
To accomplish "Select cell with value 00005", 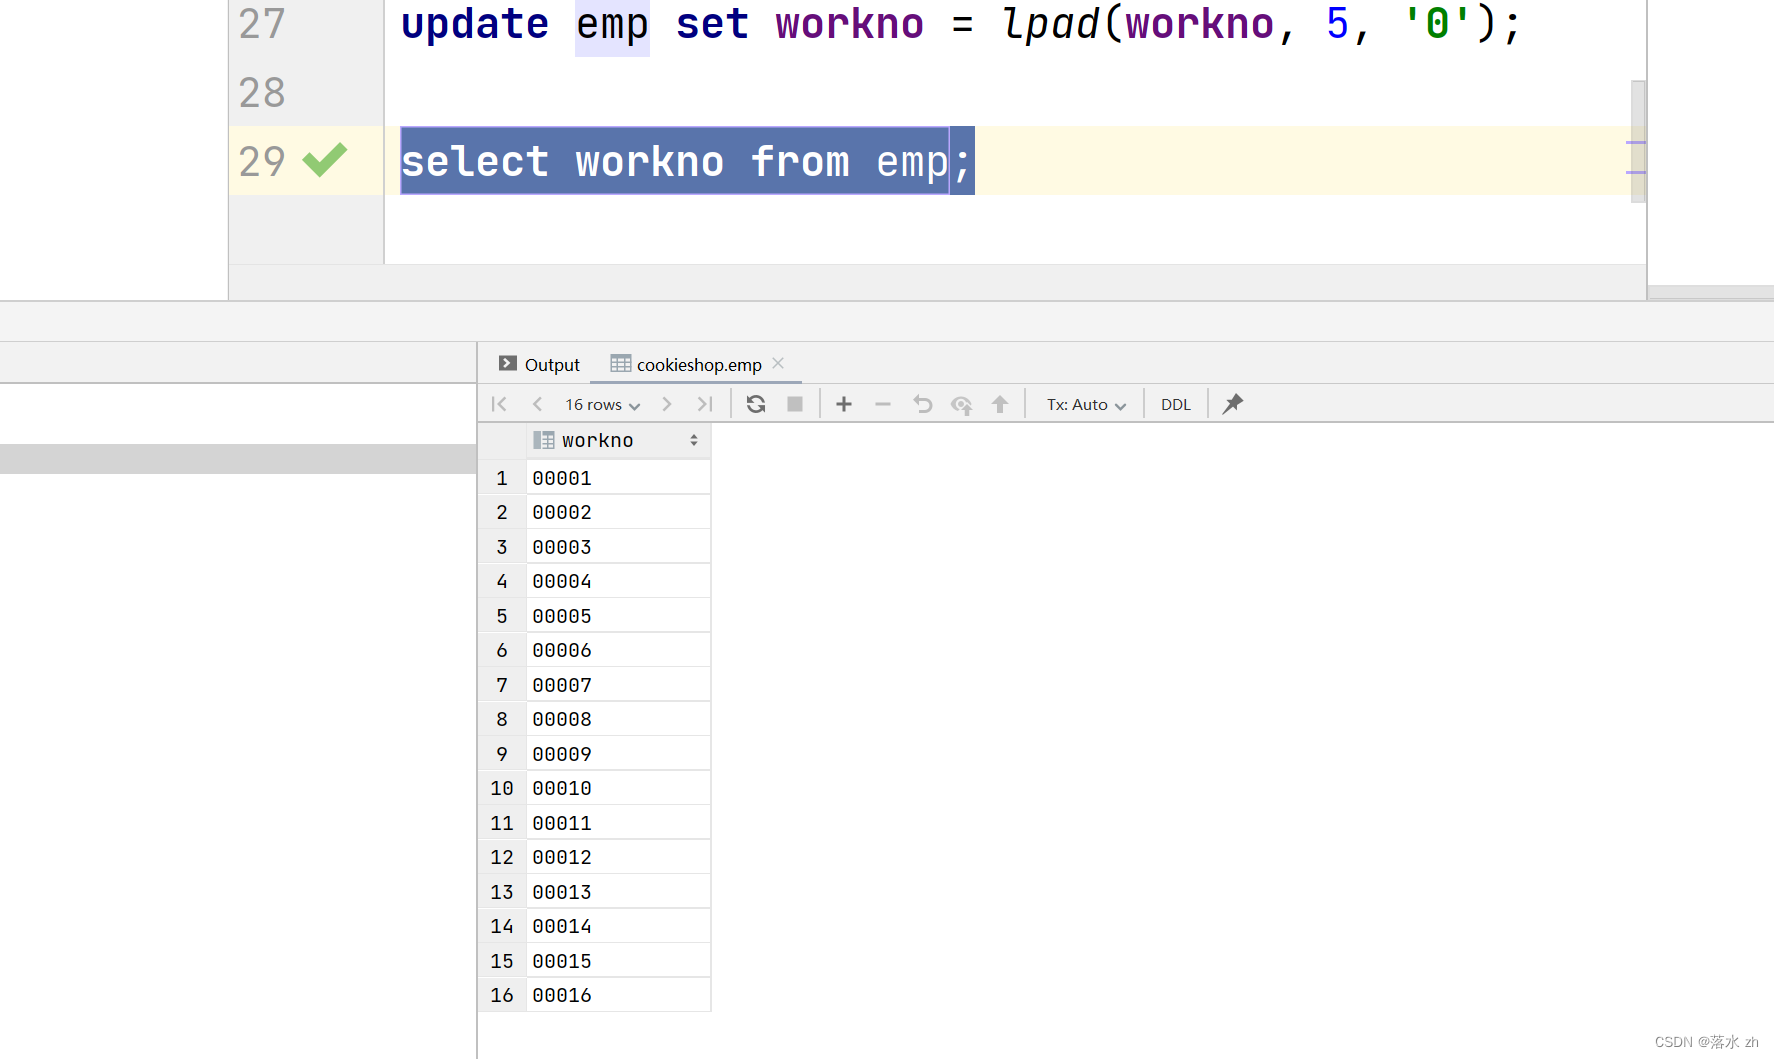I will point(618,616).
